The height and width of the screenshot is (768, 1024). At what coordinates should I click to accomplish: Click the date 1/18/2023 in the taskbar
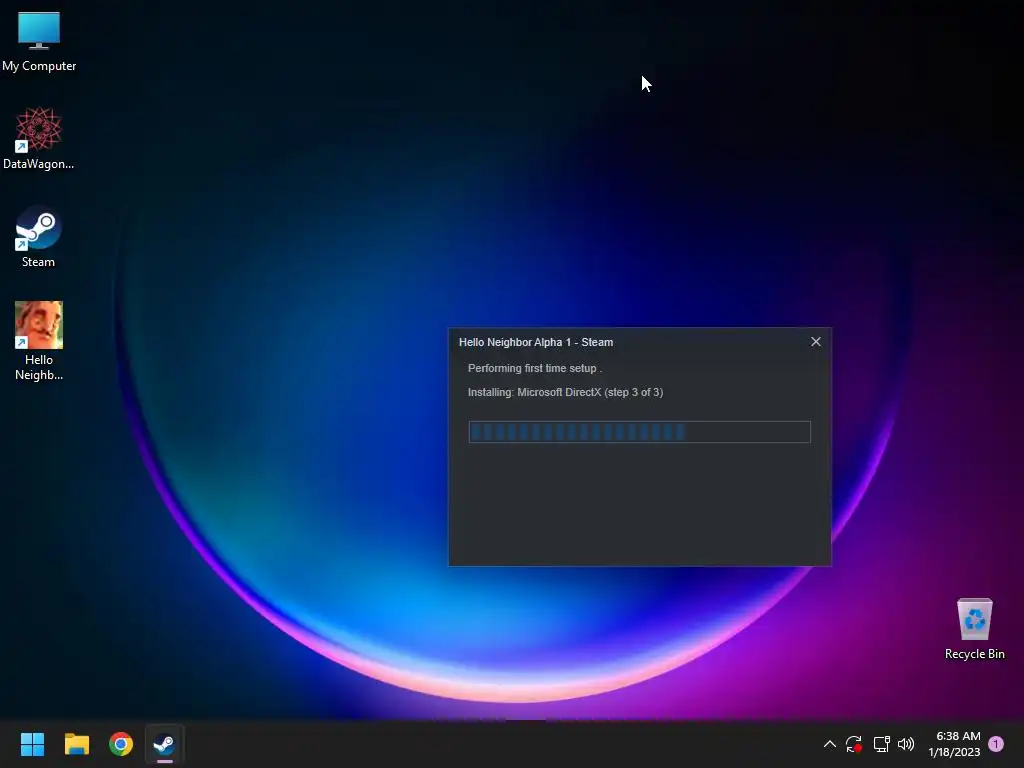[x=954, y=752]
